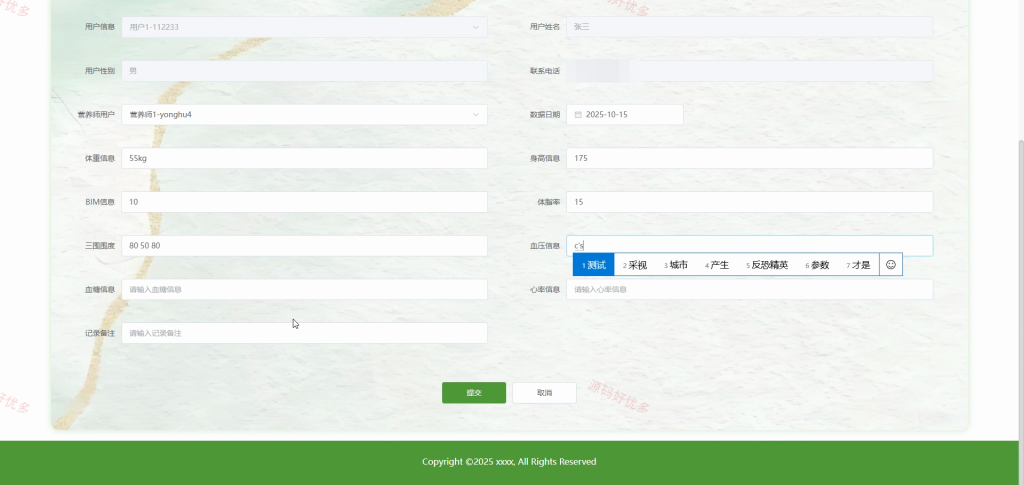Viewport: 1024px width, 485px height.
Task: Focus the 心率信息 input field
Action: pos(750,290)
